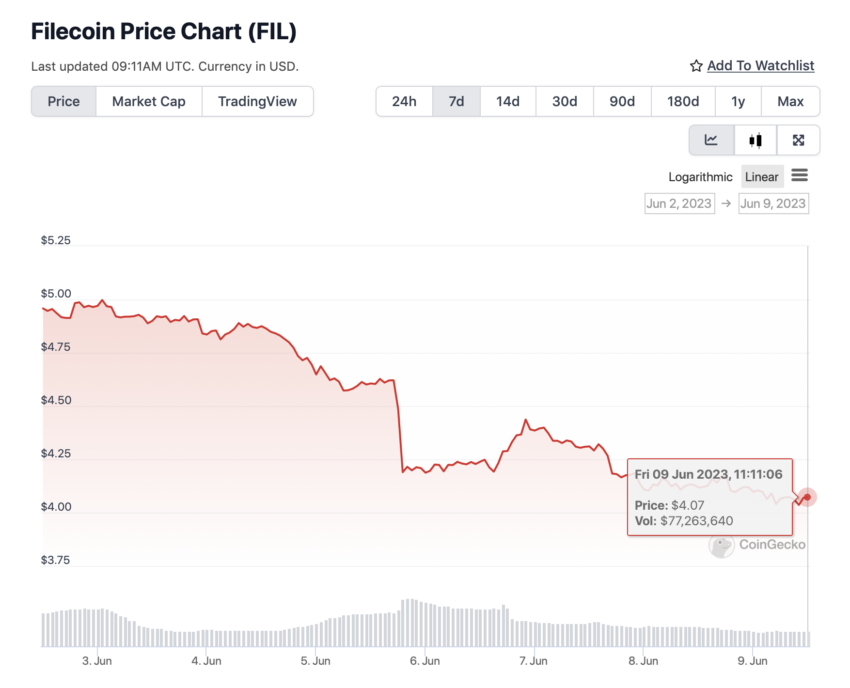Open the Jun 9, 2023 end date field
Screen dimensions: 850x688
[x=773, y=204]
